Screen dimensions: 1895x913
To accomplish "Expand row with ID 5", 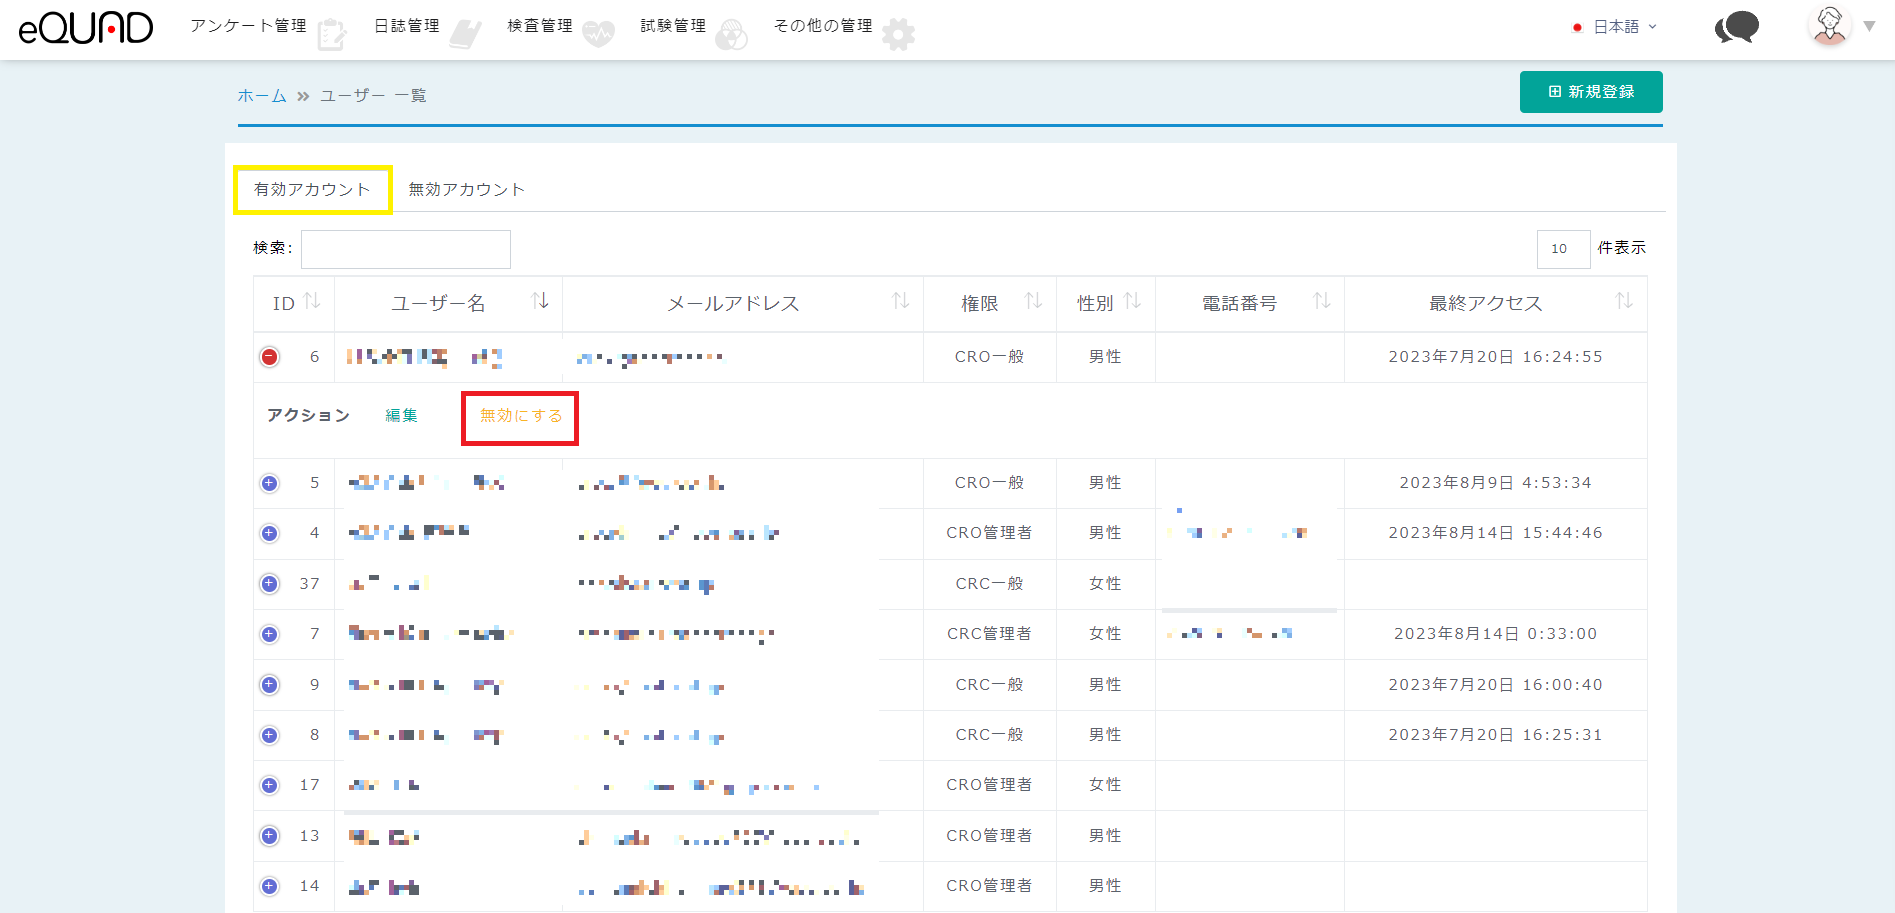I will [x=270, y=483].
